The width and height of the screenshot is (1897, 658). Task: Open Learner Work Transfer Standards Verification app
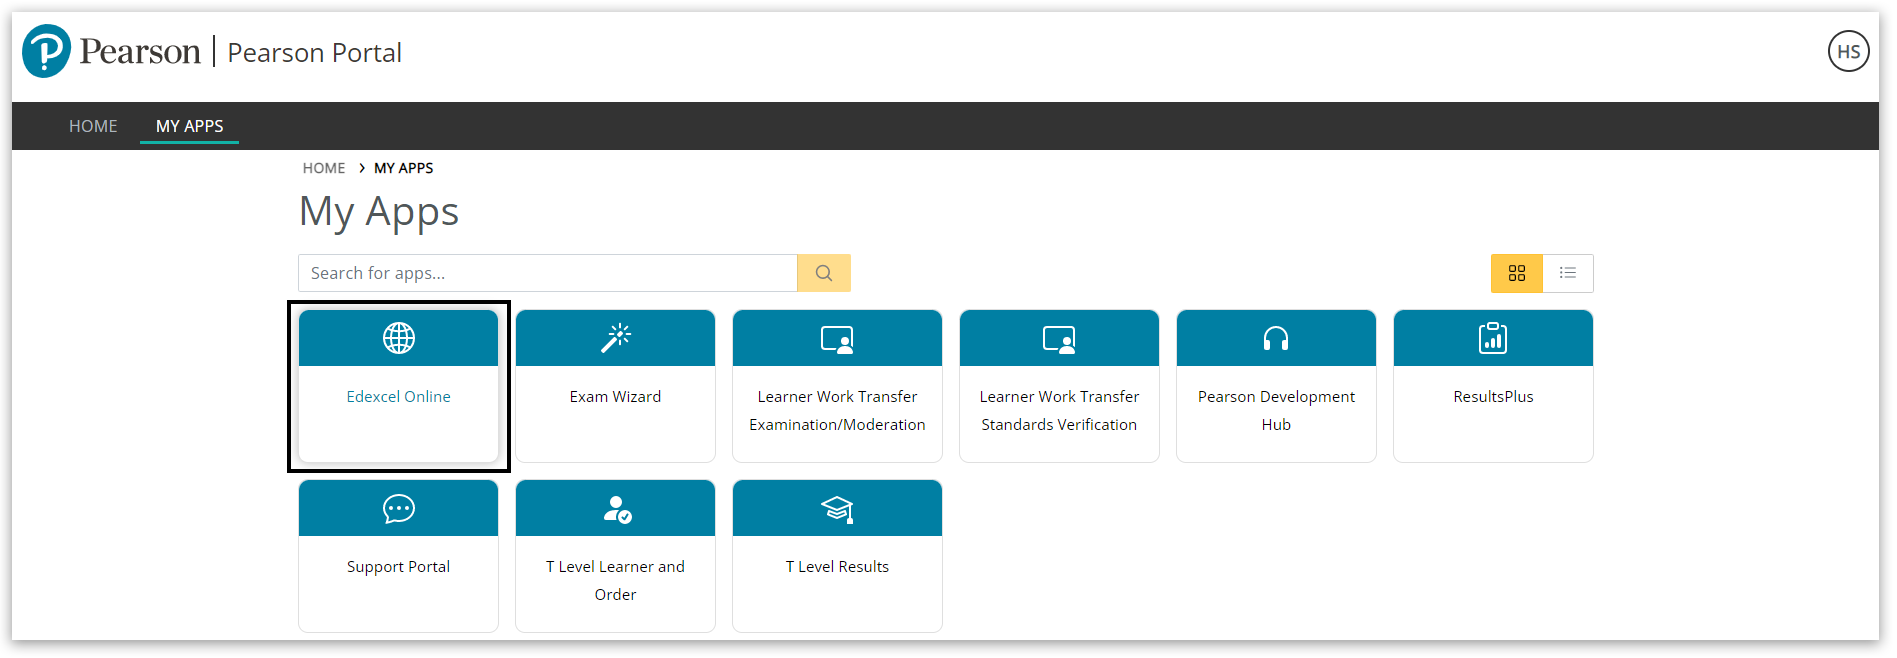pyautogui.click(x=1059, y=410)
